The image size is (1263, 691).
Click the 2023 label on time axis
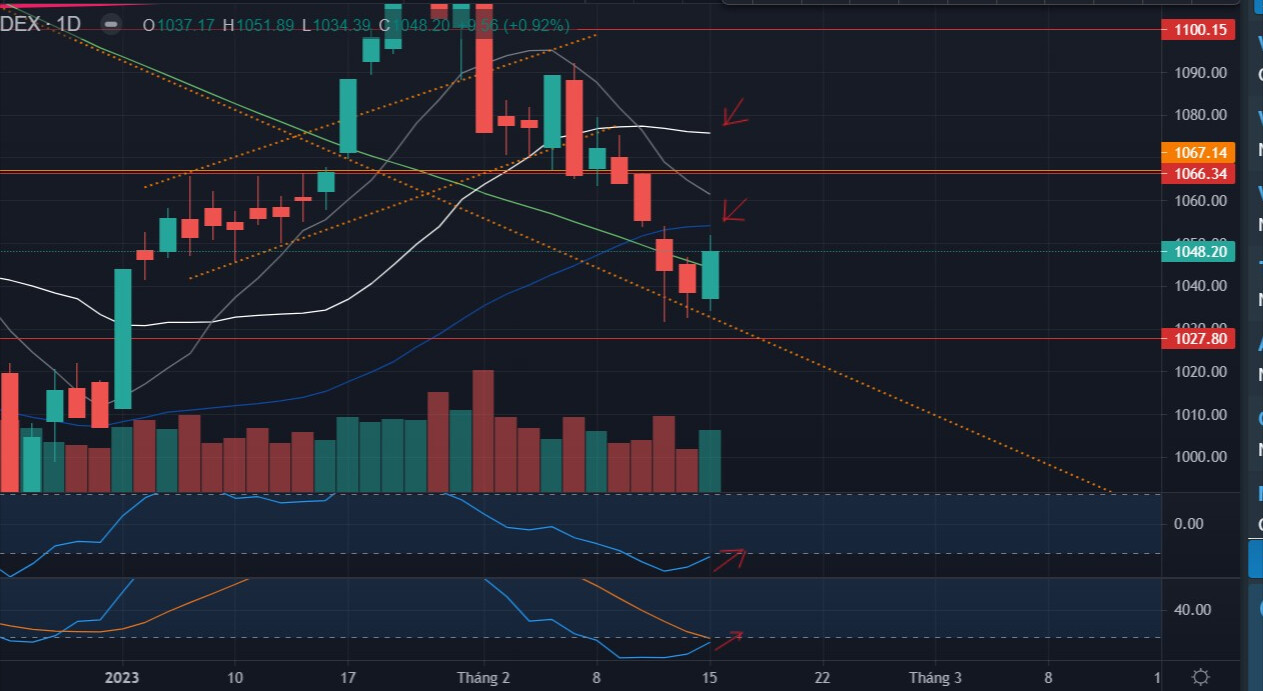tap(122, 678)
